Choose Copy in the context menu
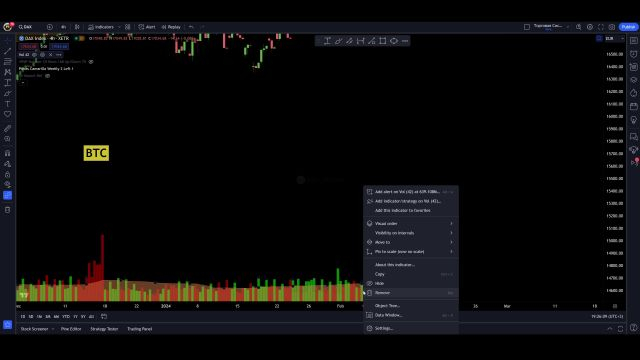The height and width of the screenshot is (360, 640). 411,274
